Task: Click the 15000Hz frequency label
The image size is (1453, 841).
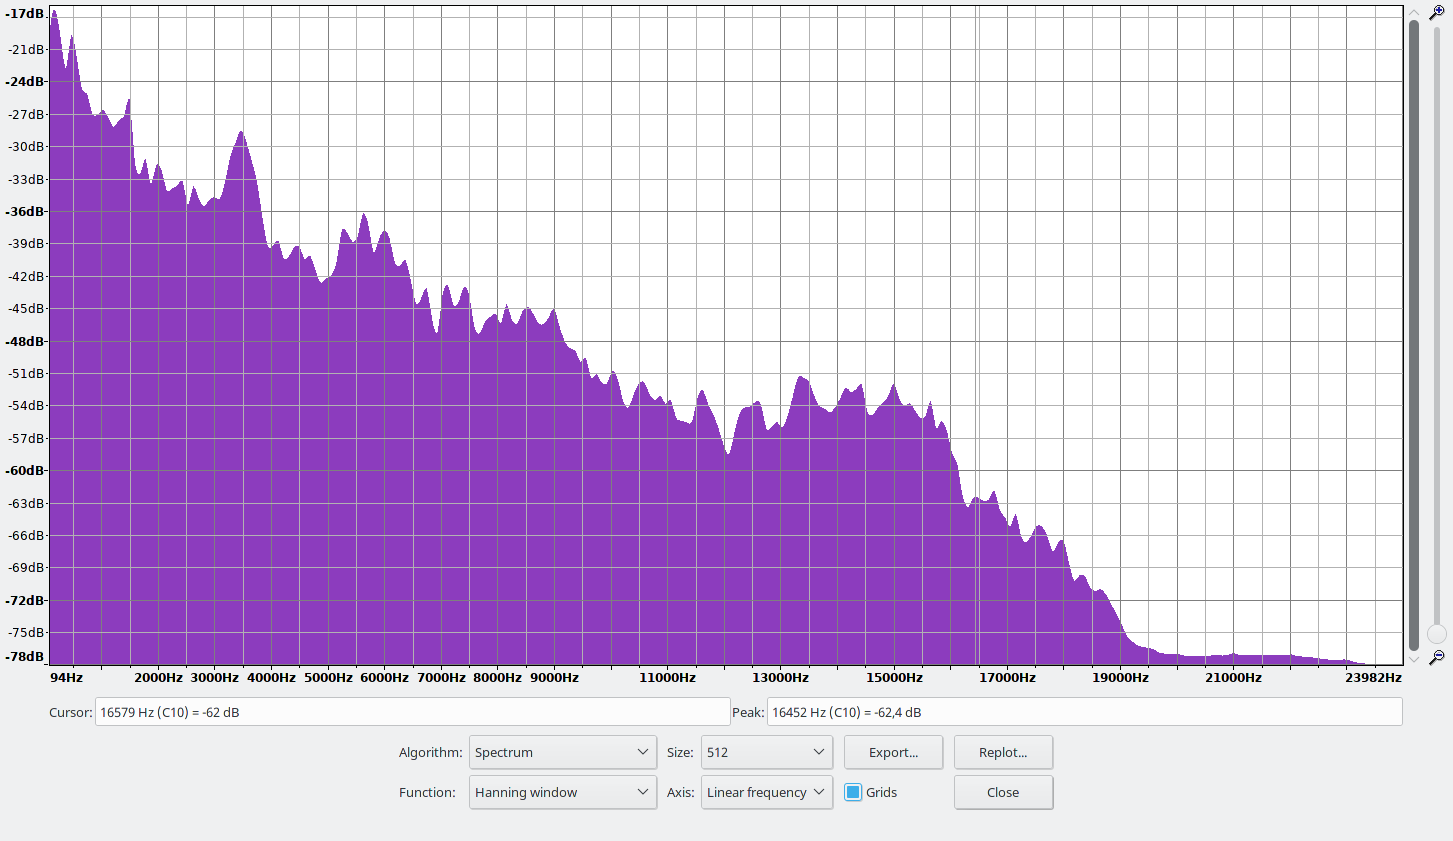Action: coord(894,677)
